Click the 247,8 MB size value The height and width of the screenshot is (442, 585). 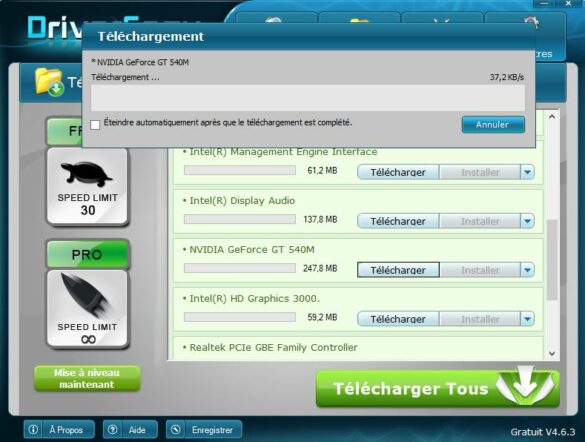click(320, 268)
